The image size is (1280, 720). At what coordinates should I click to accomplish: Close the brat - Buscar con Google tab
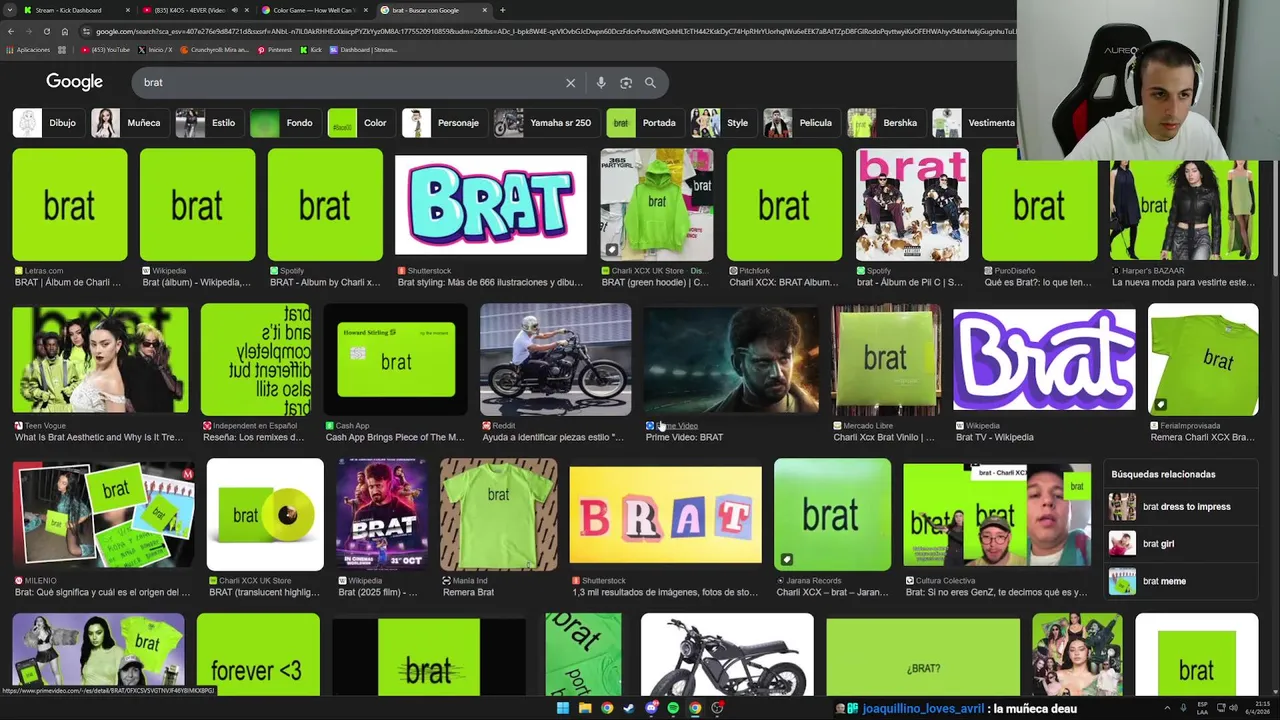[x=485, y=10]
